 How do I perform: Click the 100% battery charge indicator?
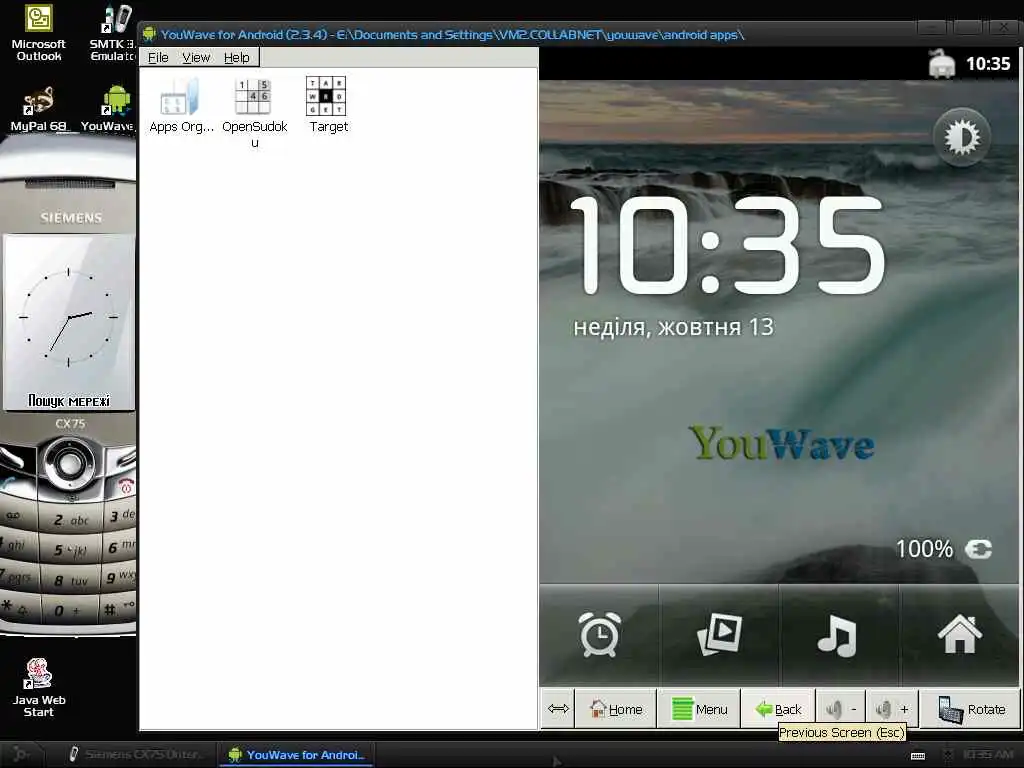click(x=943, y=549)
